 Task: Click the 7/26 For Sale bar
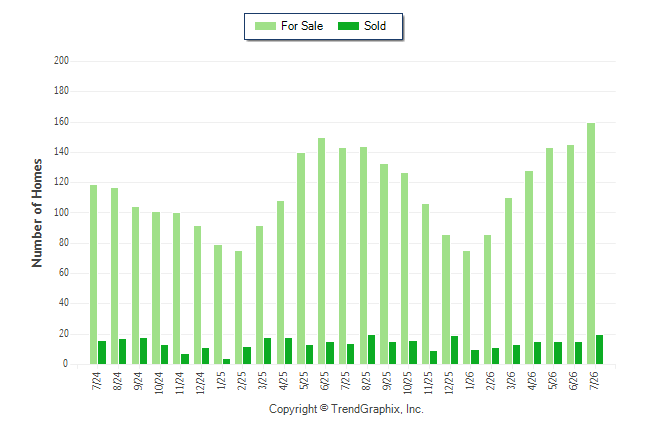pyautogui.click(x=591, y=244)
